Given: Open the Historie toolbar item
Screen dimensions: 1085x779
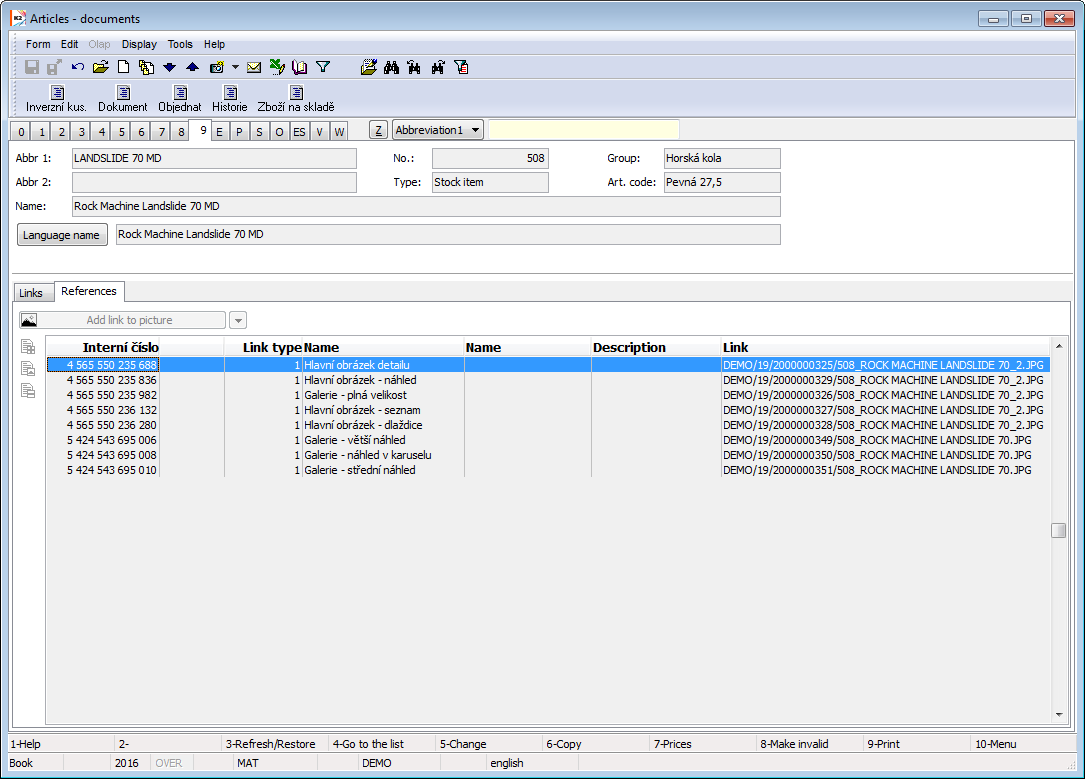Looking at the screenshot, I should [x=229, y=99].
